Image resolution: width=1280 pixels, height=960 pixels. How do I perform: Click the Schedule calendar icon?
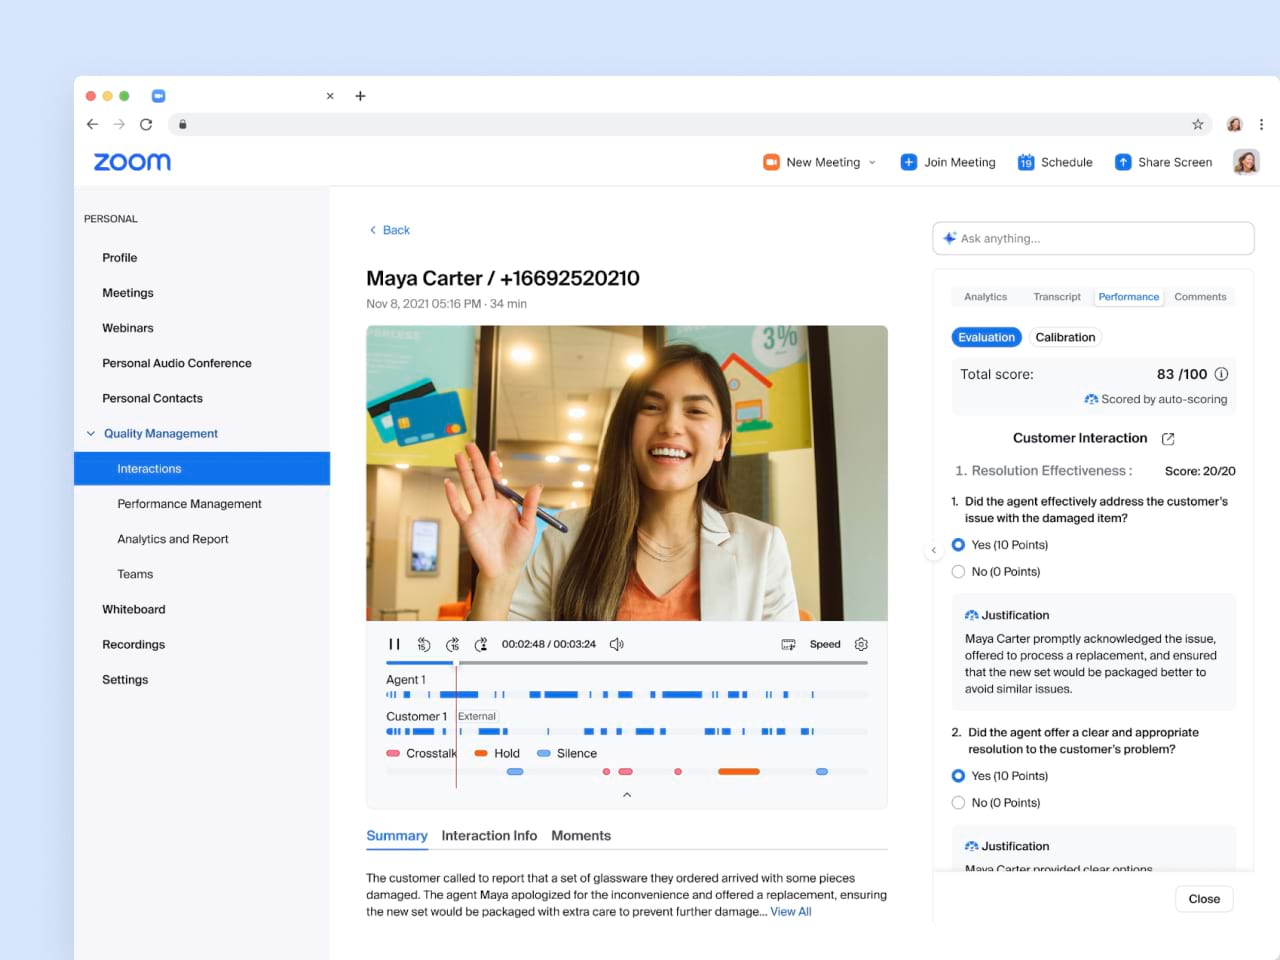point(1025,162)
